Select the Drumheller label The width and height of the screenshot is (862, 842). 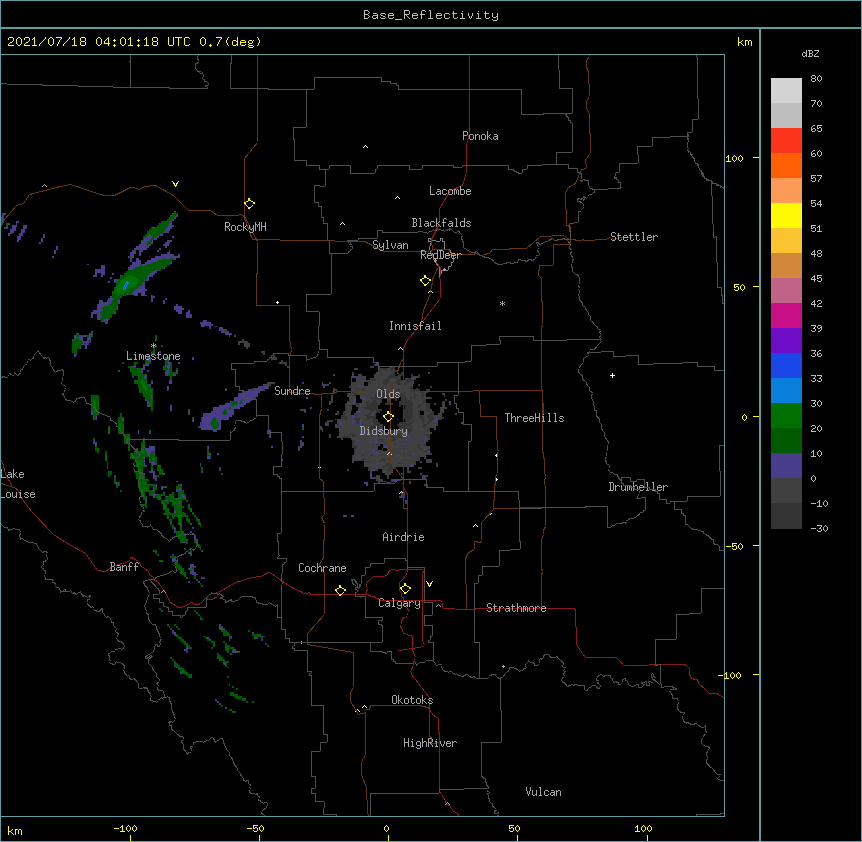click(638, 487)
